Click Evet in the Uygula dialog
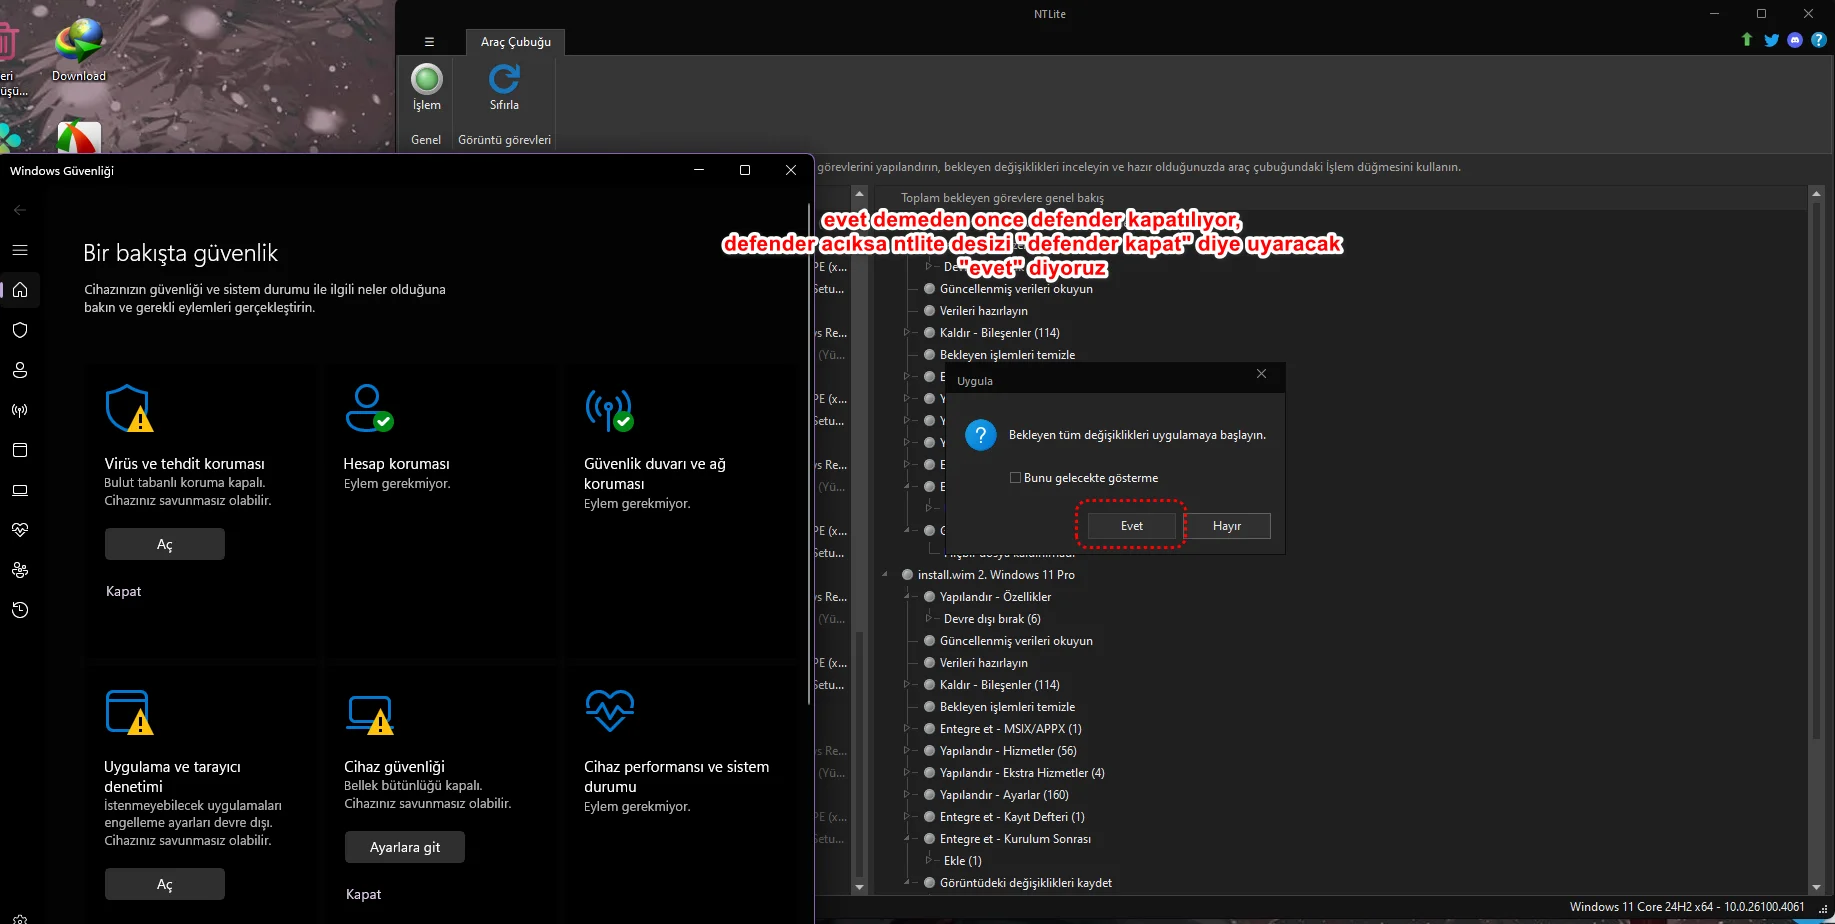The height and width of the screenshot is (924, 1835). [1132, 526]
